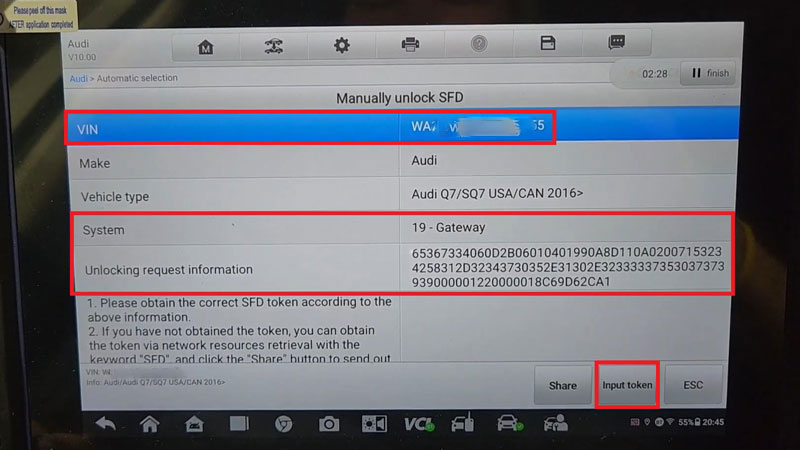The width and height of the screenshot is (800, 450).
Task: Tap the Share button
Action: tap(563, 386)
